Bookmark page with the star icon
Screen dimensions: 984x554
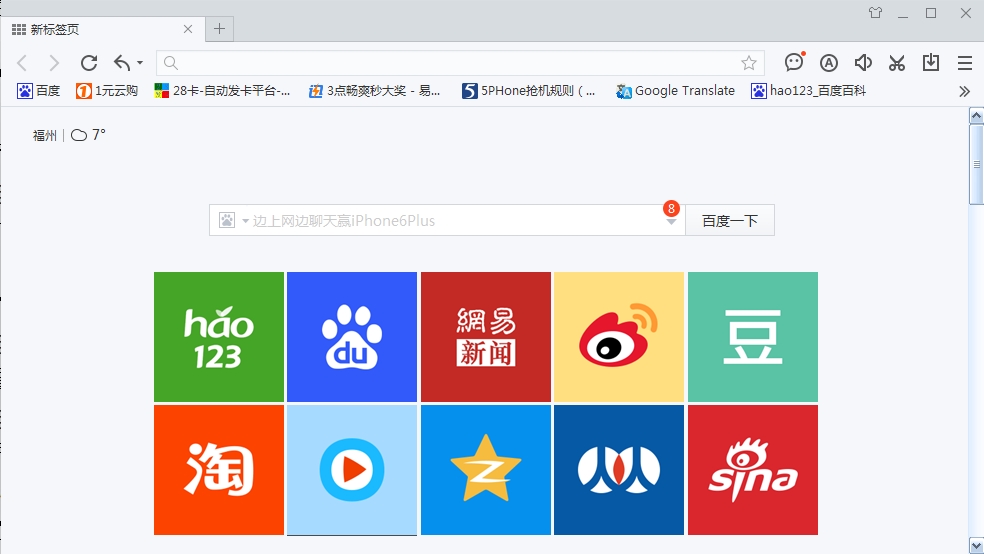click(x=749, y=63)
